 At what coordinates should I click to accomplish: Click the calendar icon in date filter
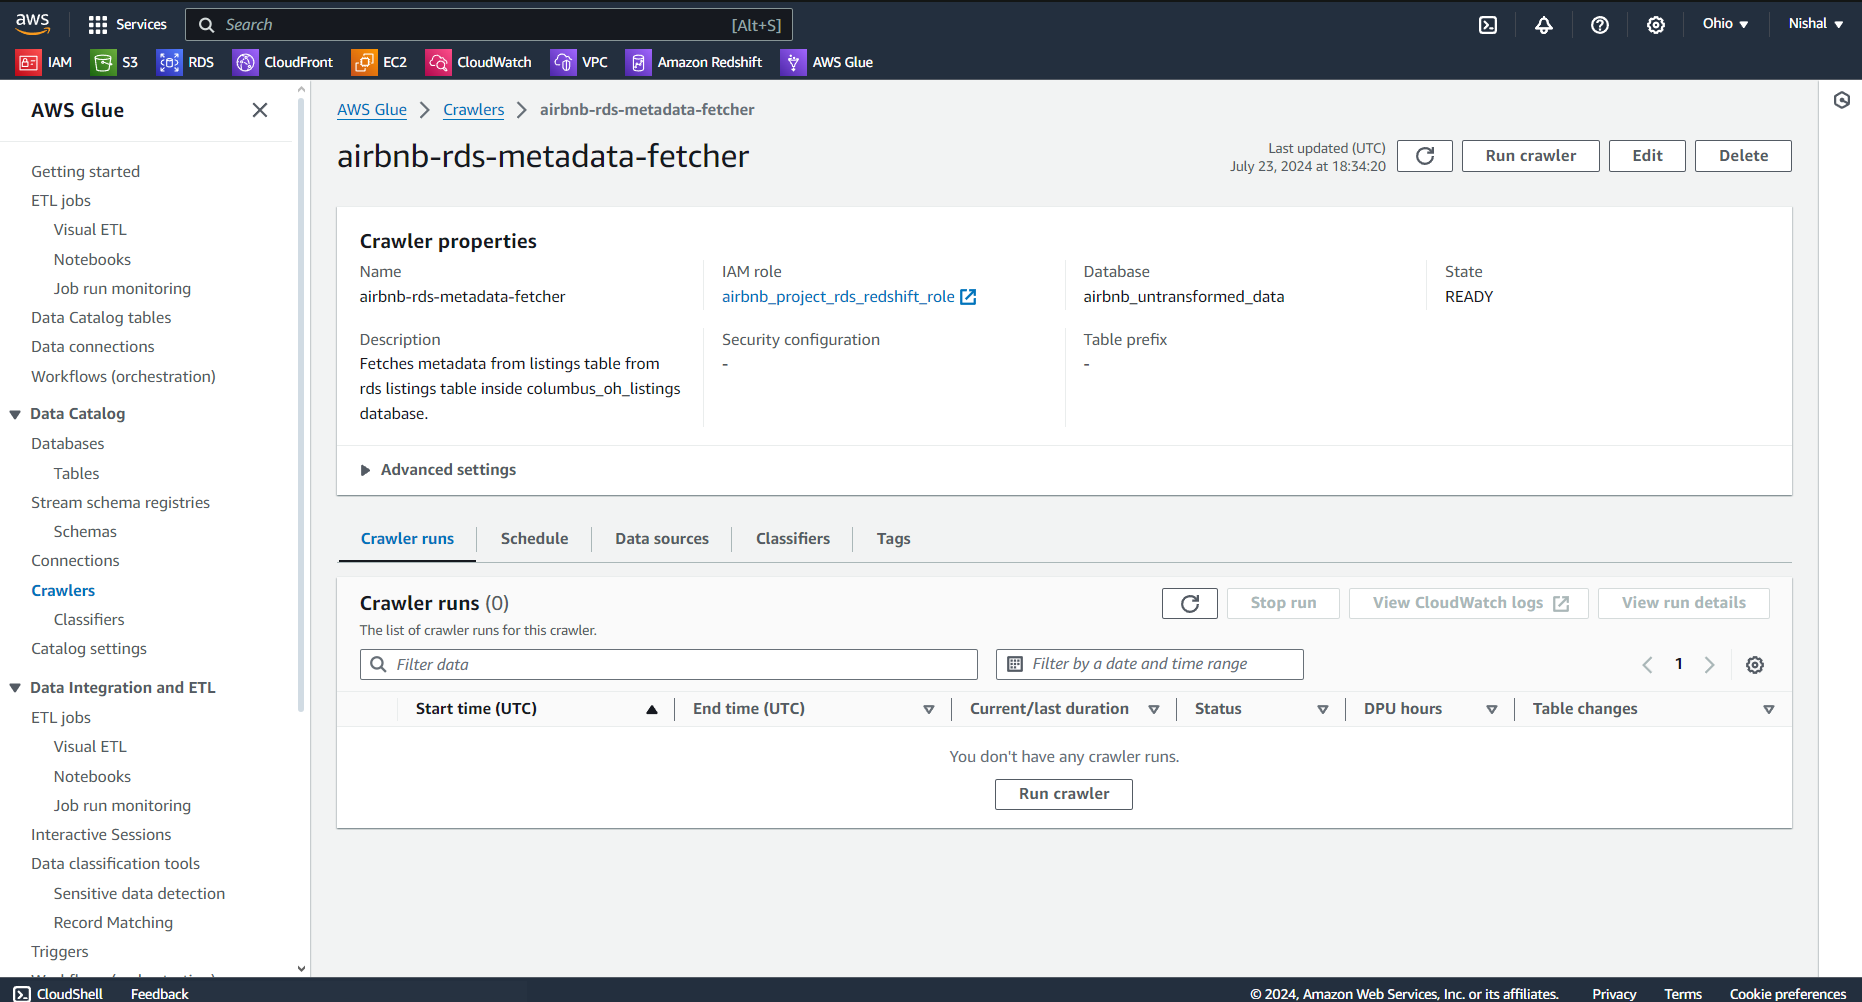tap(1015, 664)
